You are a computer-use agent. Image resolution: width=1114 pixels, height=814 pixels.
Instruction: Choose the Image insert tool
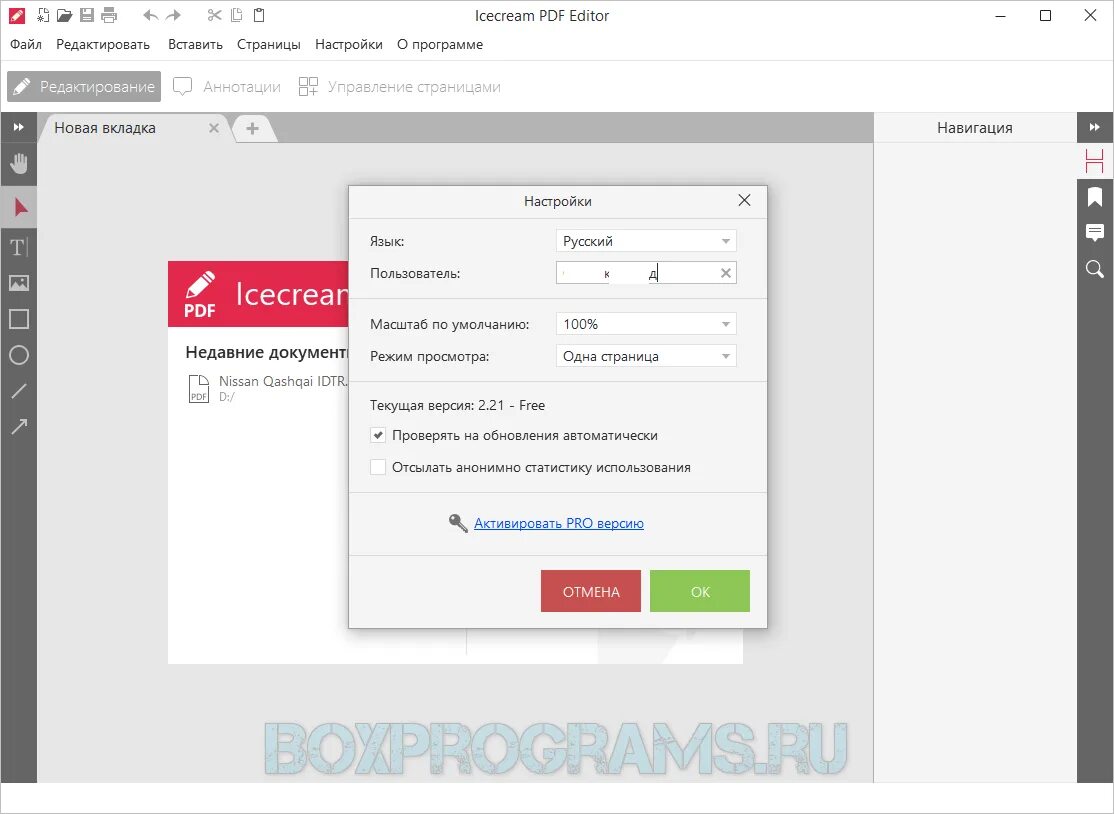[x=19, y=283]
